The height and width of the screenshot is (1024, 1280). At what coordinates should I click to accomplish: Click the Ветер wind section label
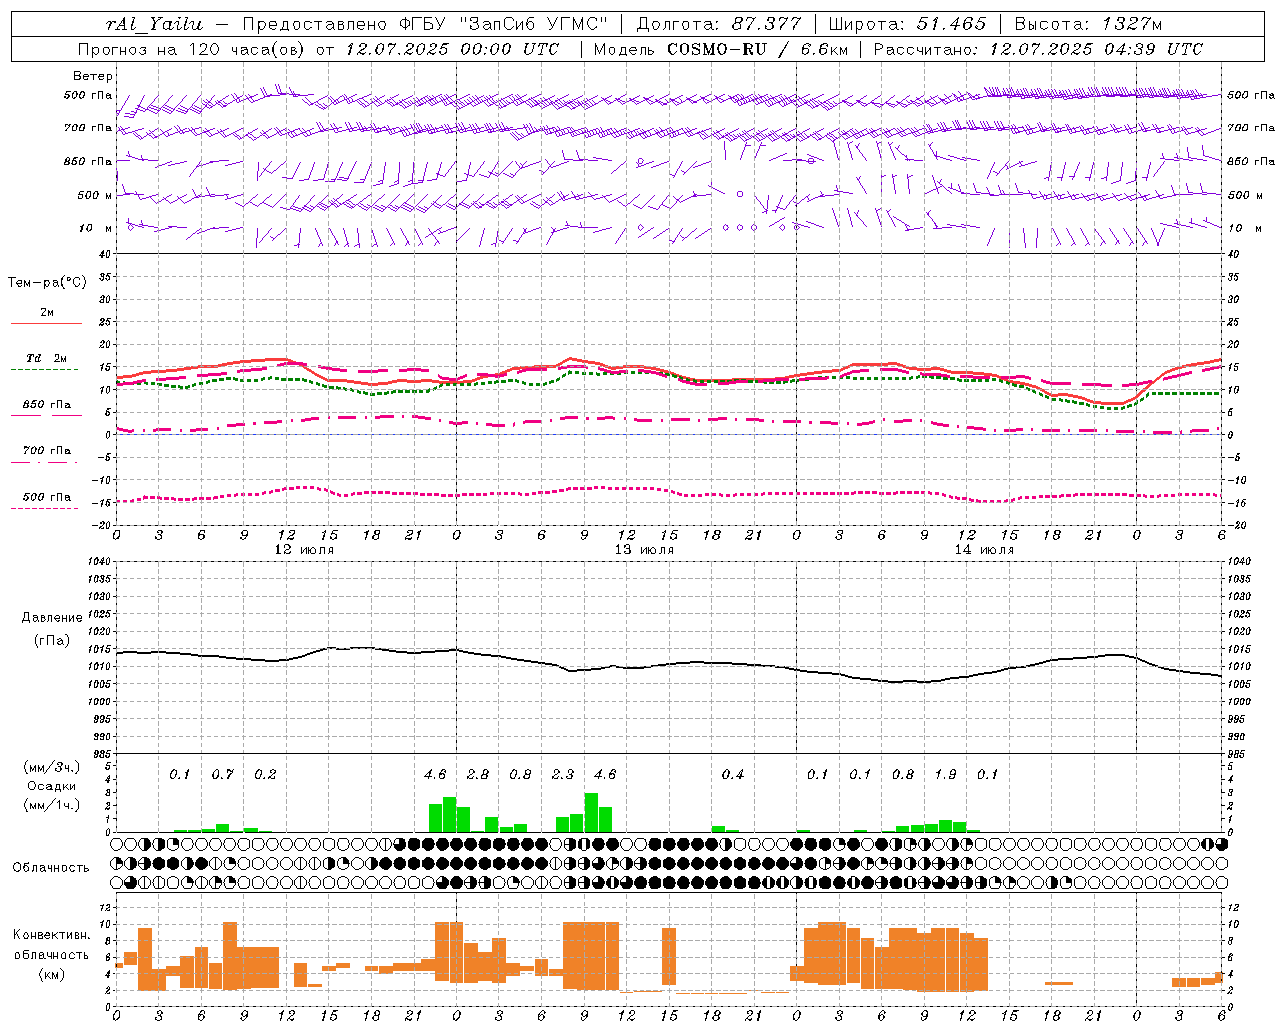pos(92,76)
